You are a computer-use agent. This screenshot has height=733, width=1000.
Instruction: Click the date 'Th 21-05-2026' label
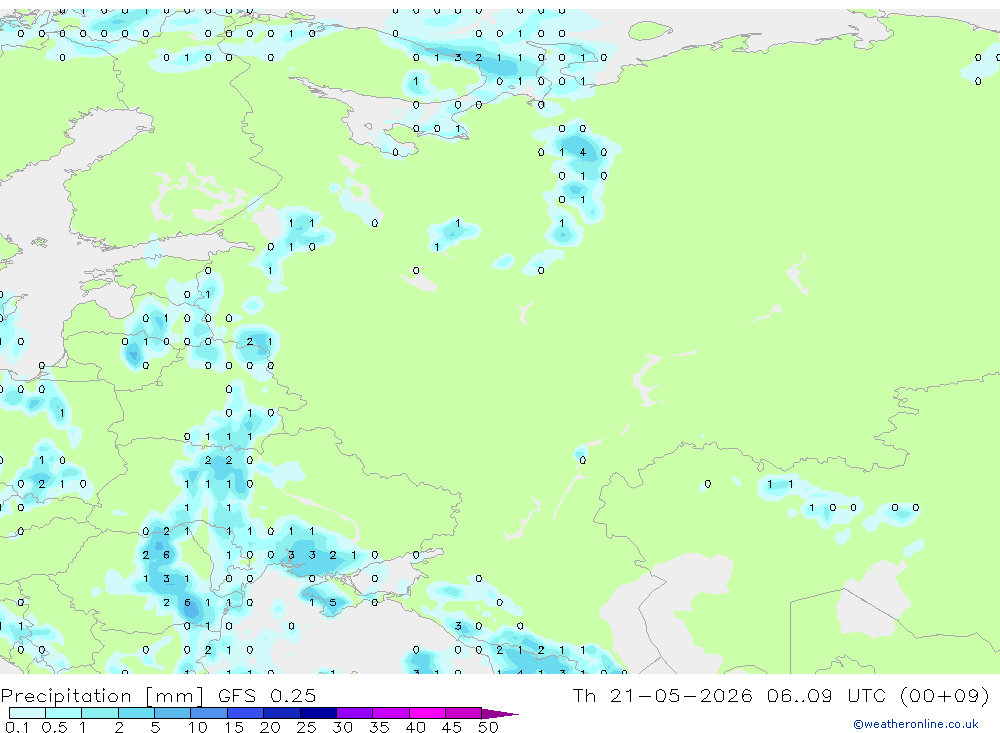pos(662,695)
